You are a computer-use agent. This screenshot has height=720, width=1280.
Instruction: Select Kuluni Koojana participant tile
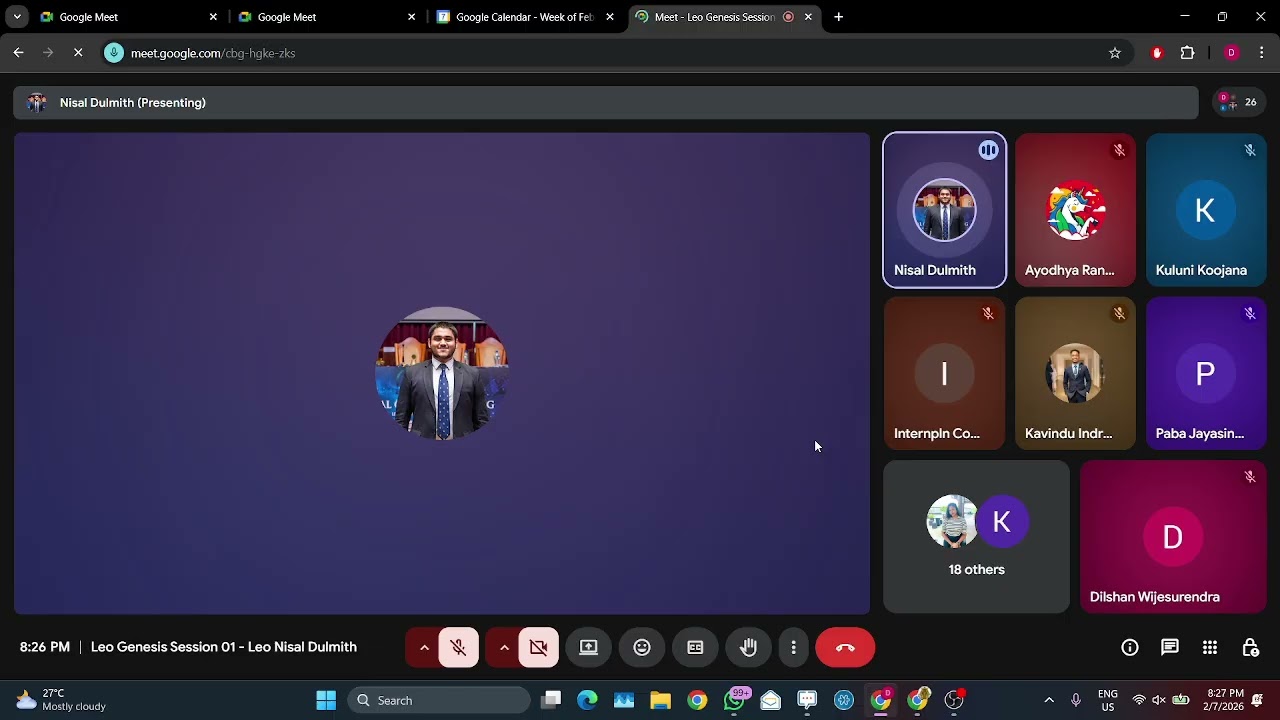click(x=1206, y=210)
